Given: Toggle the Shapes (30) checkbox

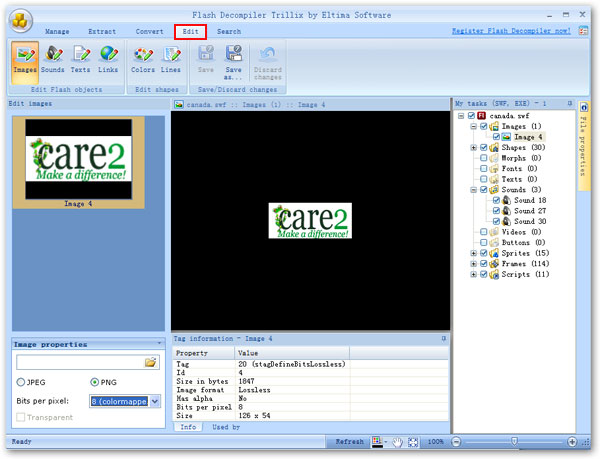Looking at the screenshot, I should pyautogui.click(x=484, y=147).
